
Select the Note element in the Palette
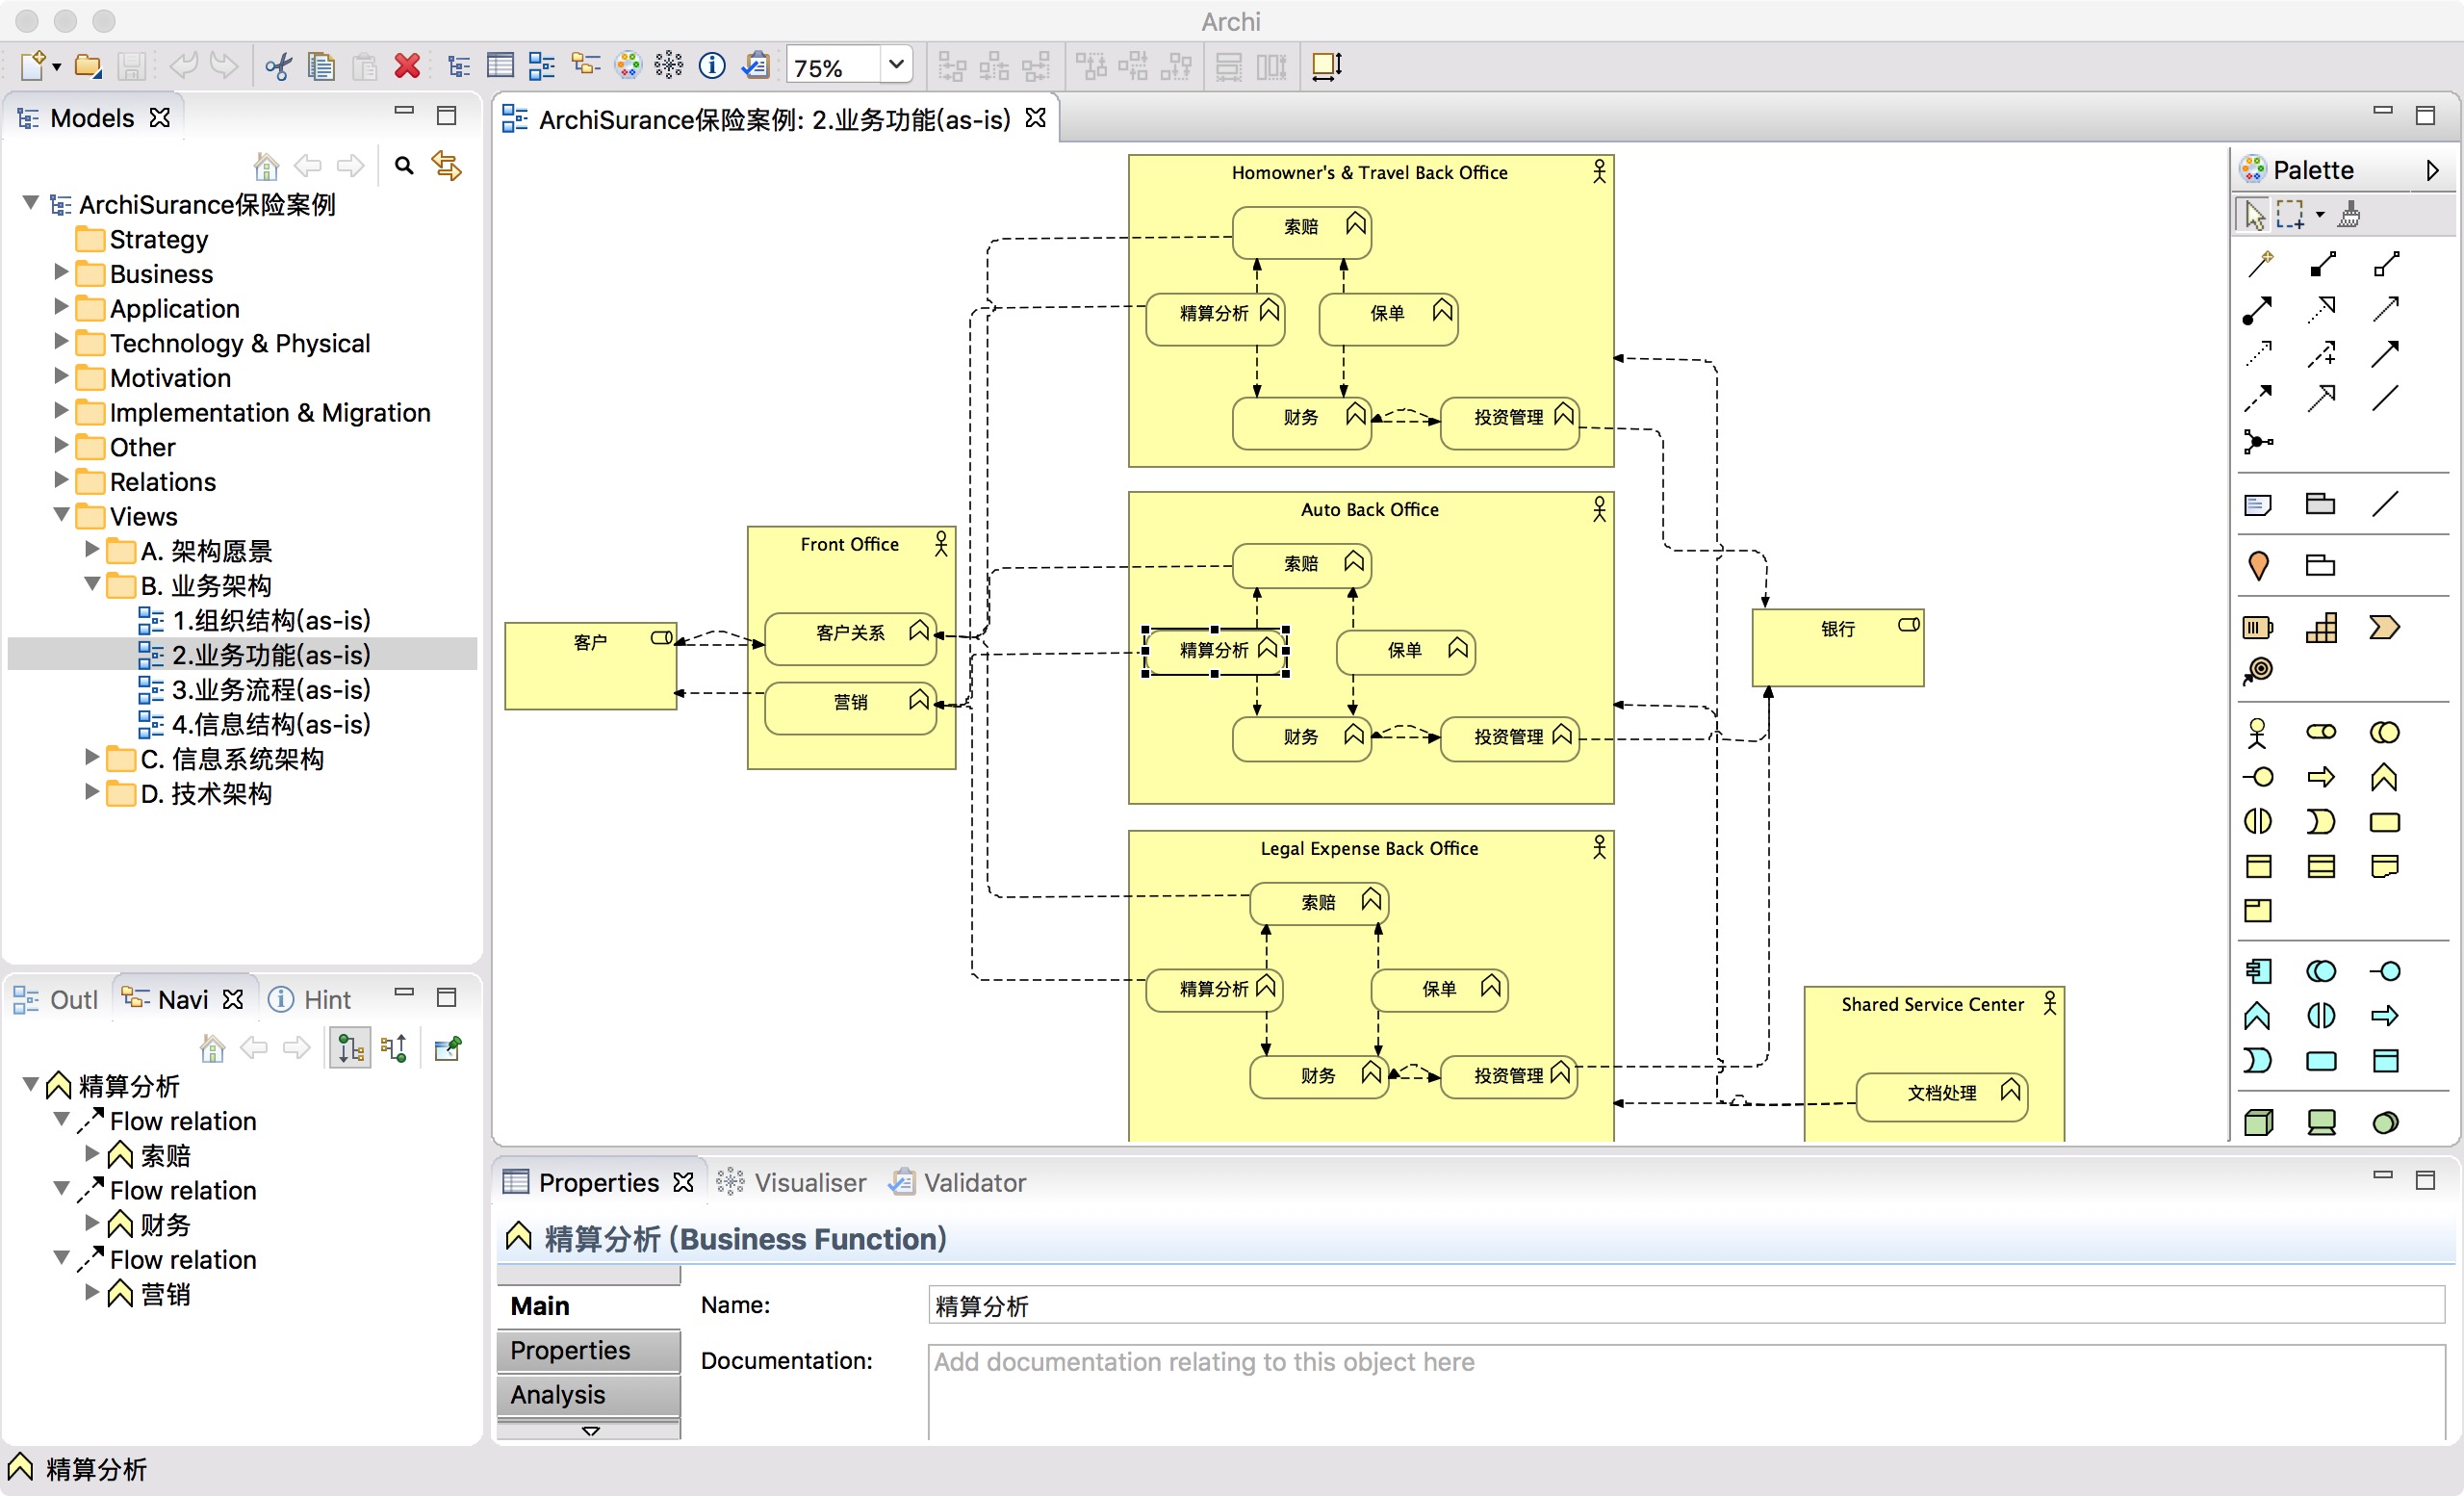(x=2257, y=504)
